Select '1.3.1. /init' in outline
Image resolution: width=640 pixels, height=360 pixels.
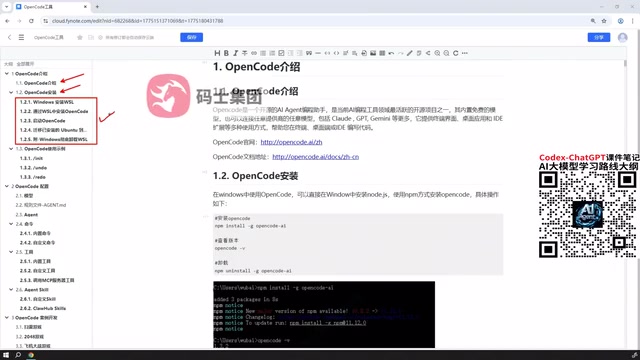click(x=31, y=158)
